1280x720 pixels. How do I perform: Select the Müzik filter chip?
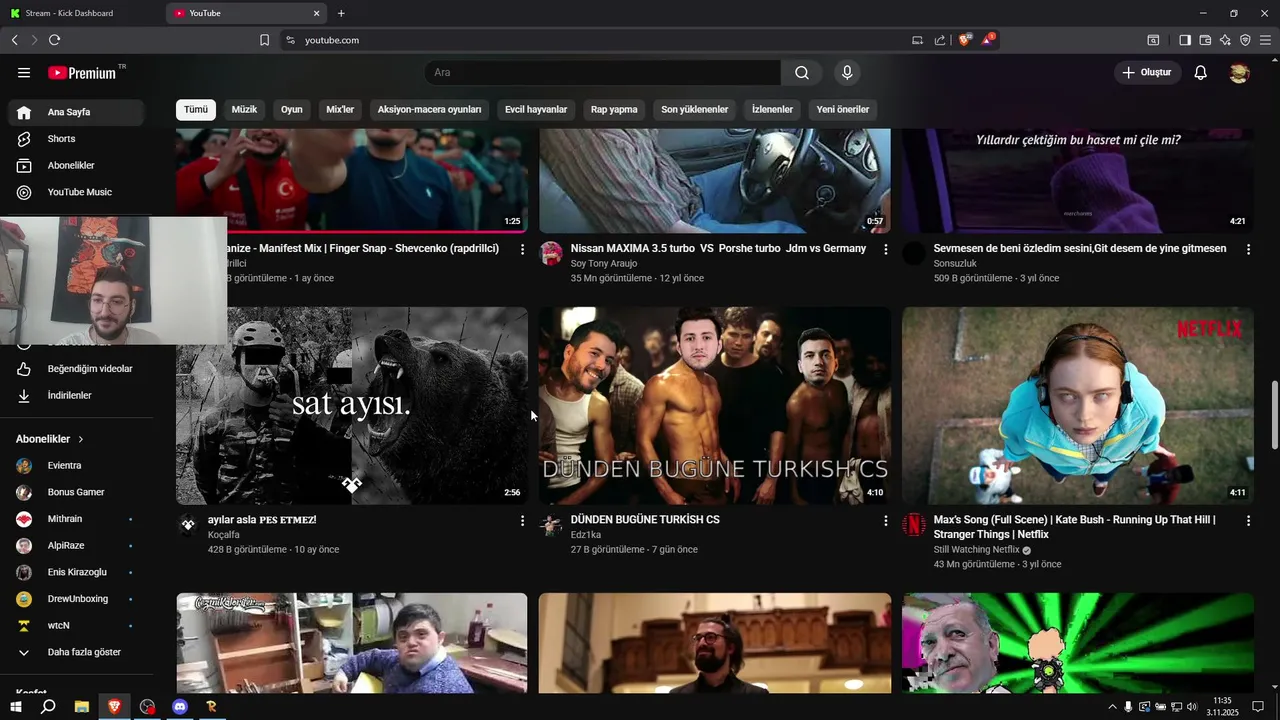[245, 110]
